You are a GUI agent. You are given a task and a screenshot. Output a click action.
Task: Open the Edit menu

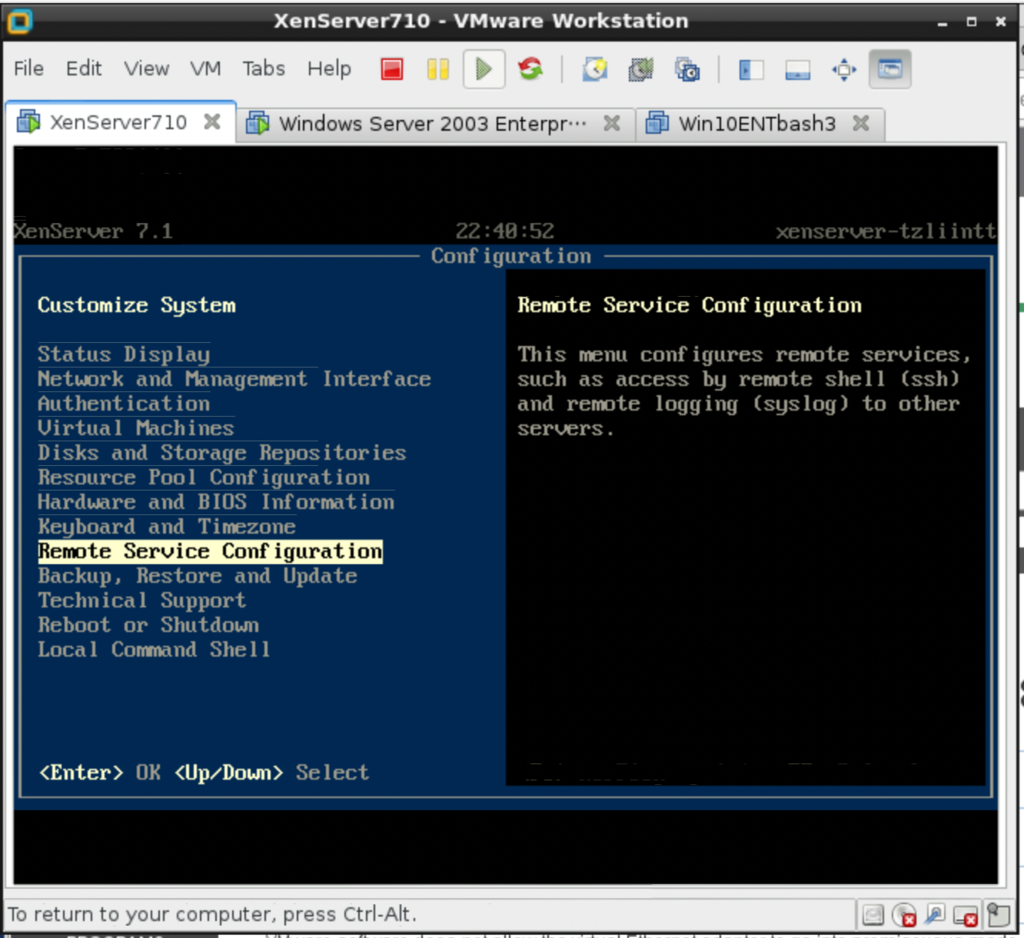click(84, 69)
